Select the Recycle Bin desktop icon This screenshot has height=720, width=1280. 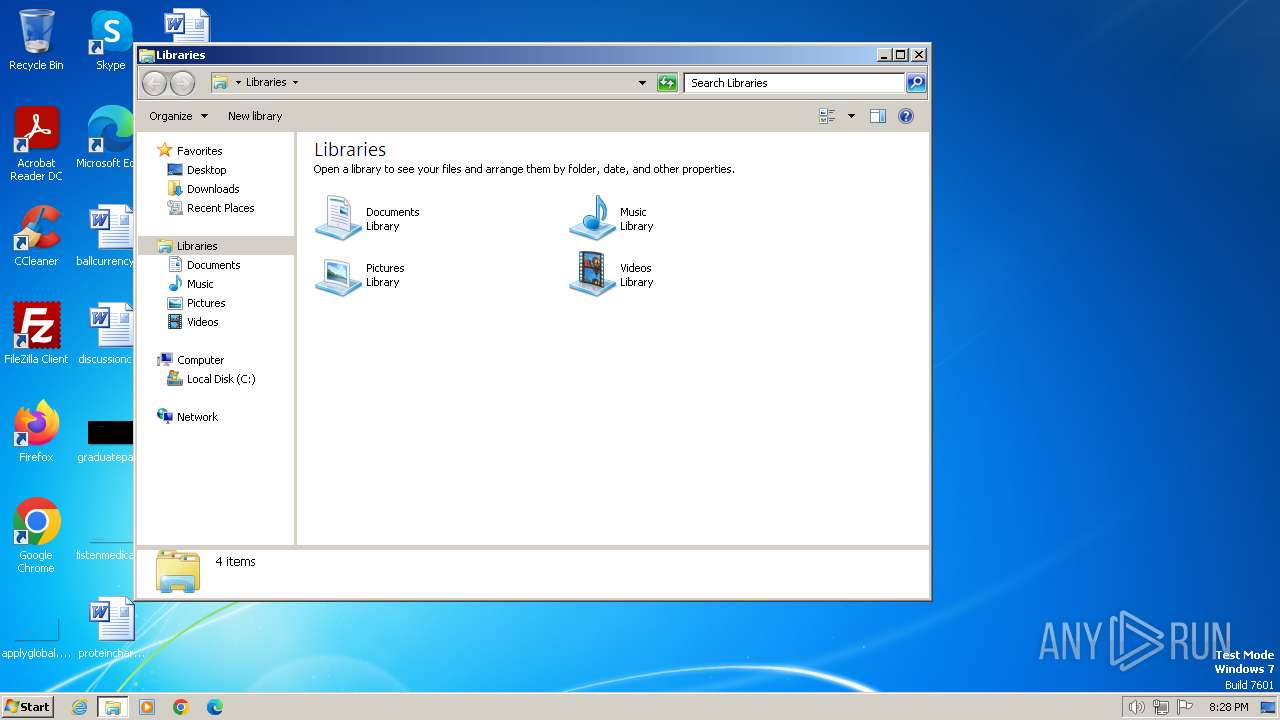36,40
